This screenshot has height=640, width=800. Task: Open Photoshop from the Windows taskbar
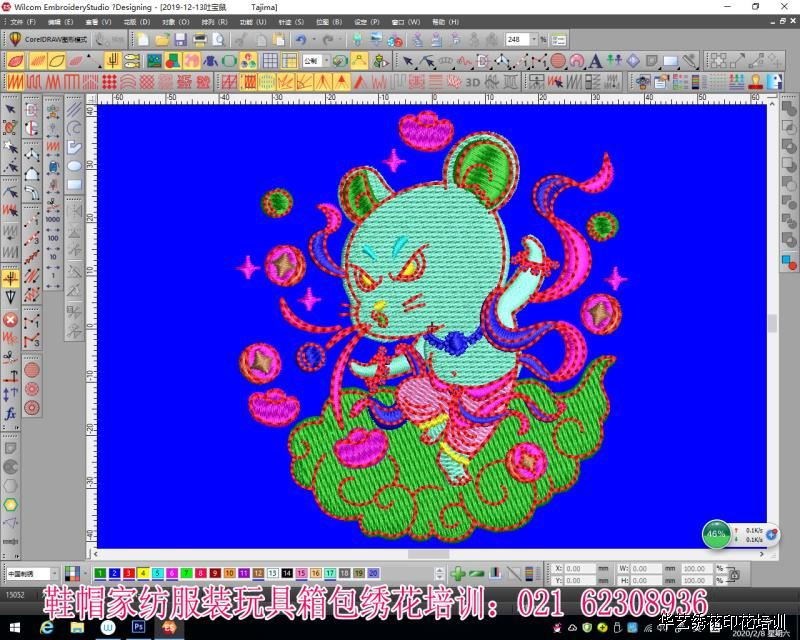tap(139, 627)
